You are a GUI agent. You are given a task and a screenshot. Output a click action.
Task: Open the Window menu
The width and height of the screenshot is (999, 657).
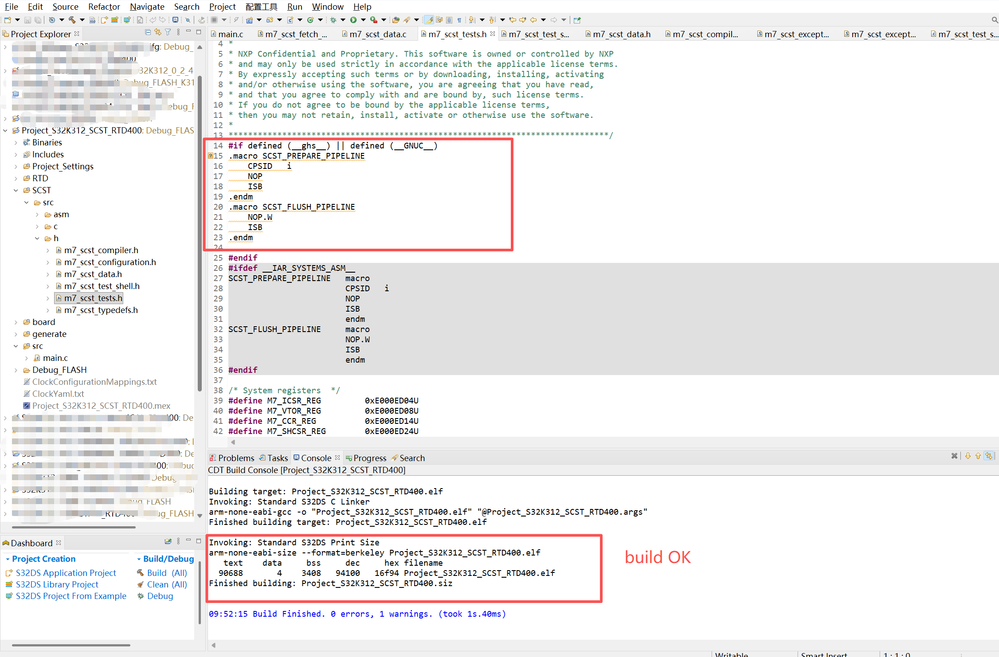pos(327,6)
